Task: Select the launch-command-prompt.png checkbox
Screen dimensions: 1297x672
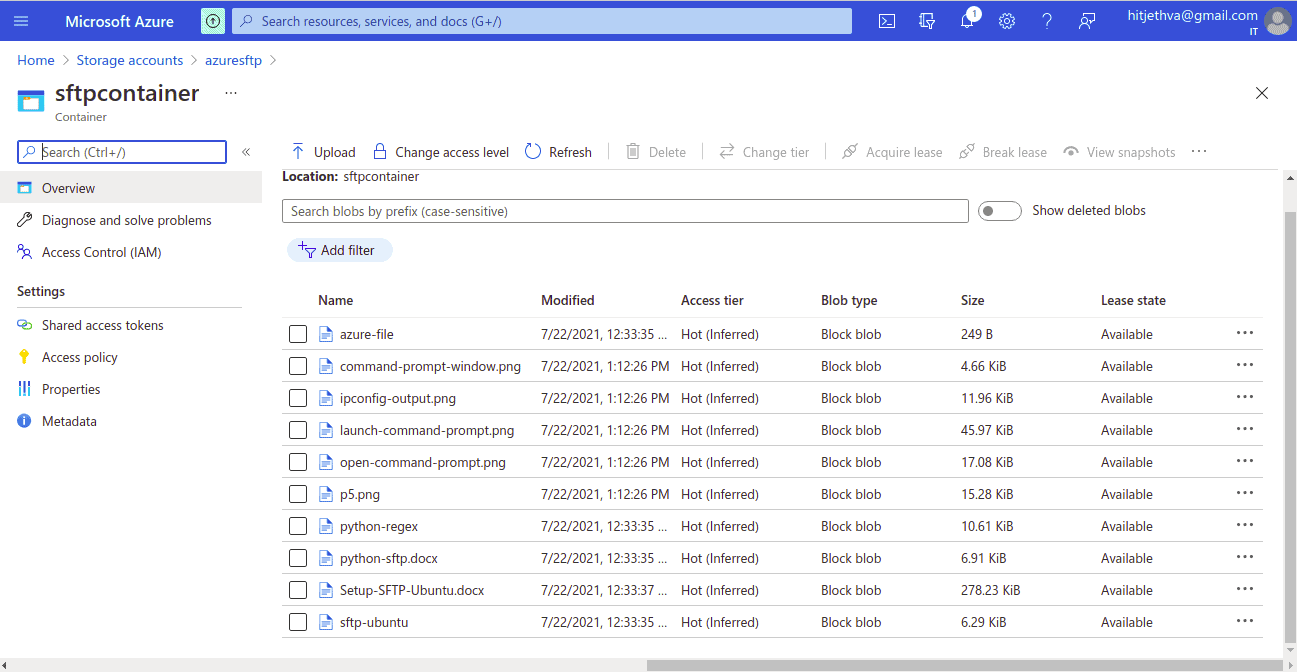Action: [298, 430]
